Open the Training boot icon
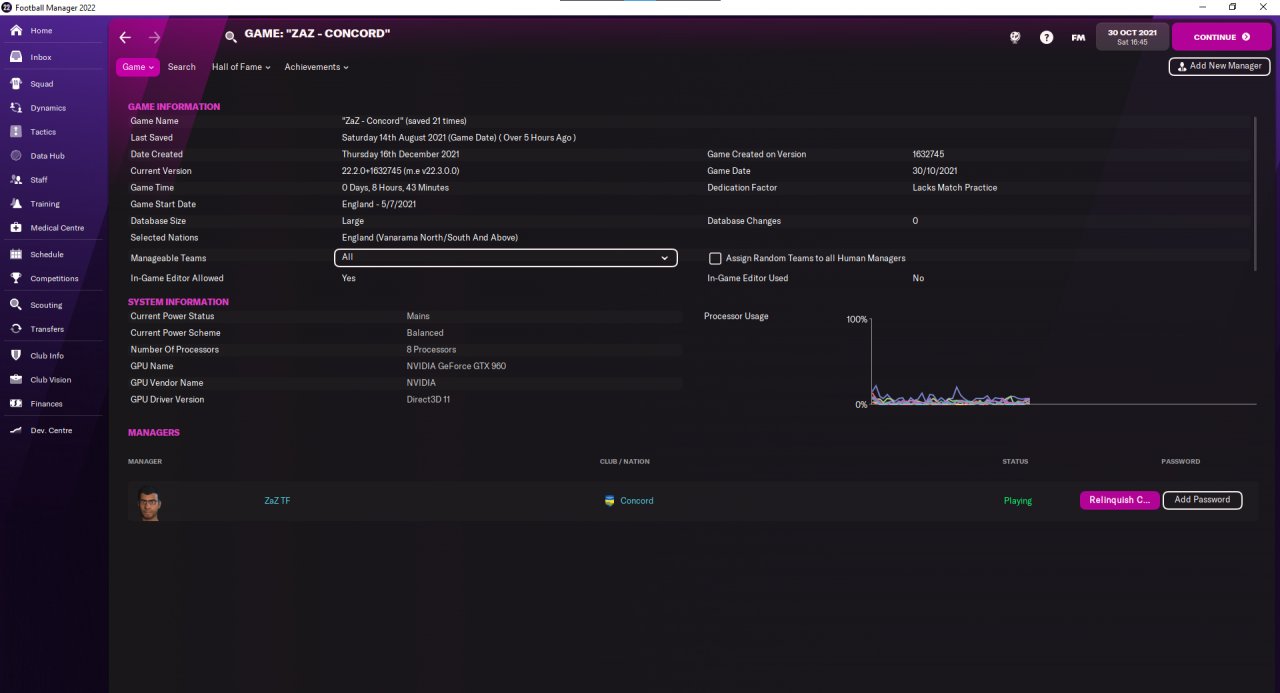Image resolution: width=1280 pixels, height=693 pixels. 16,204
